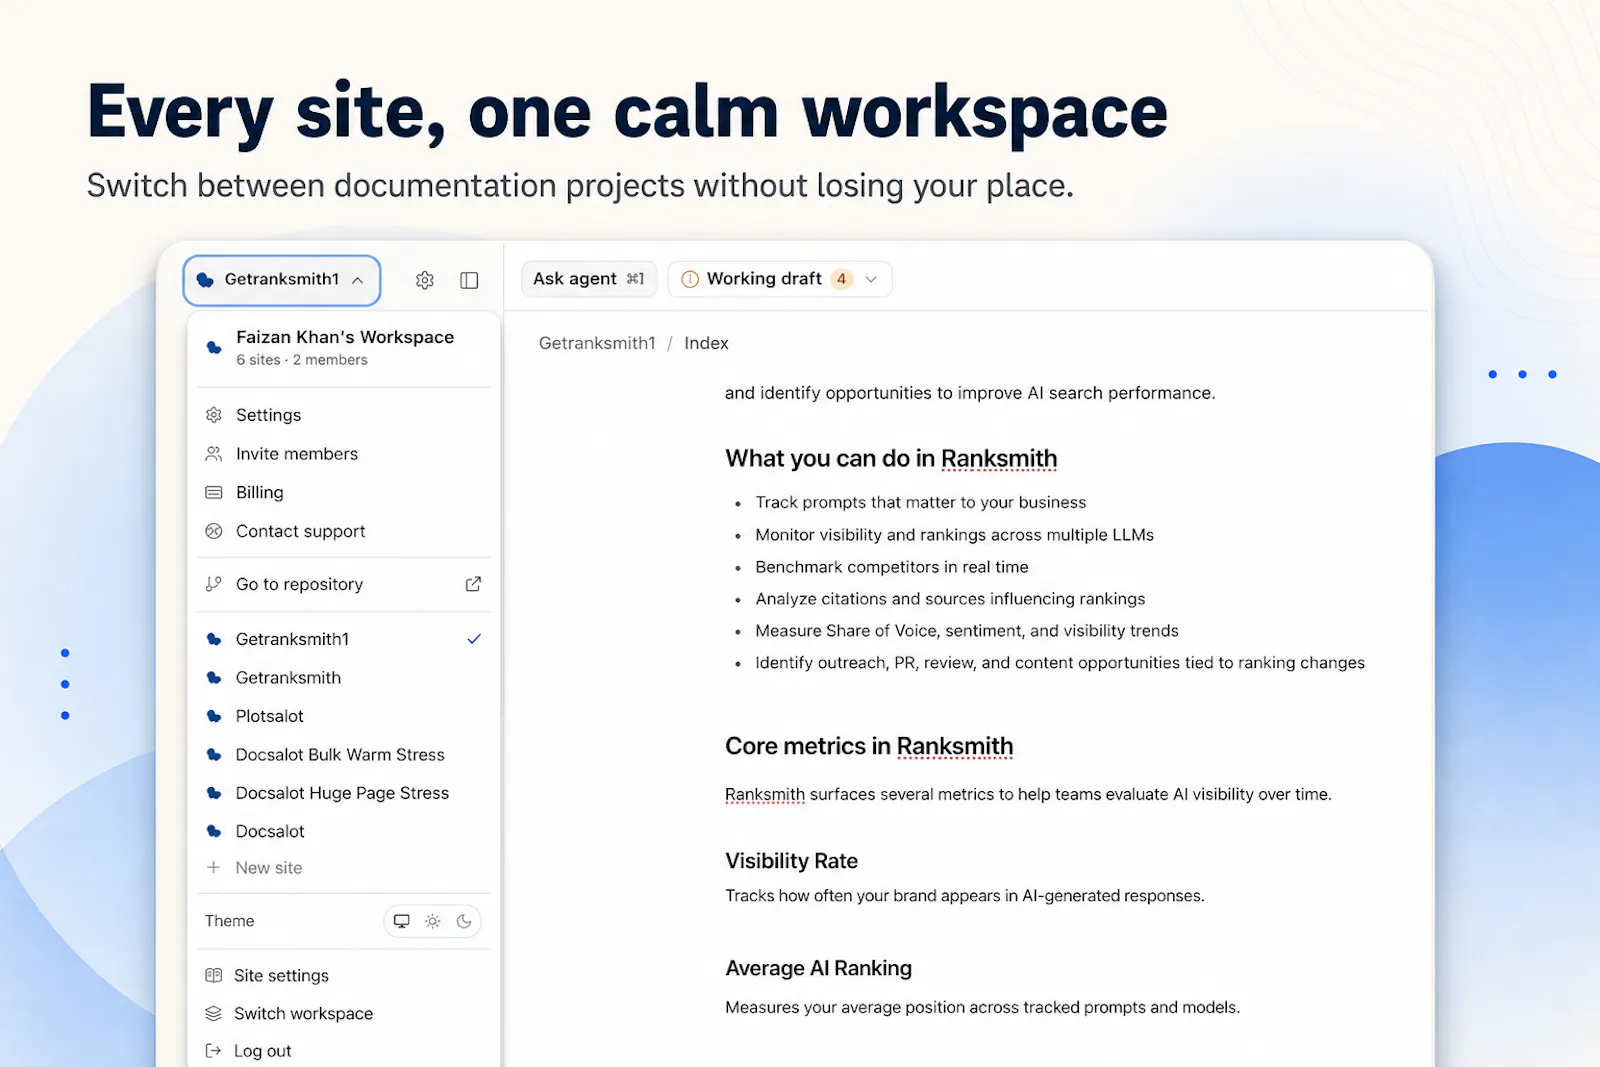1600x1067 pixels.
Task: Click the checkmark next to Getranksmith1
Action: (x=474, y=639)
